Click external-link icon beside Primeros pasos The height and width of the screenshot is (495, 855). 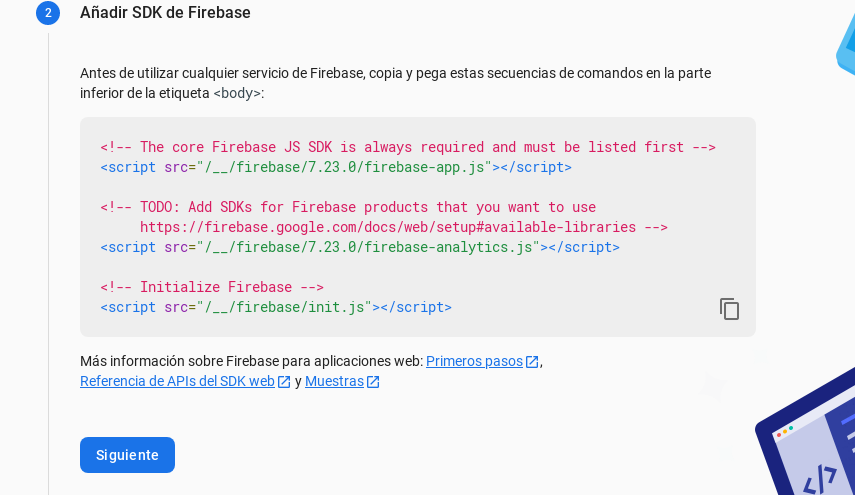coord(532,362)
